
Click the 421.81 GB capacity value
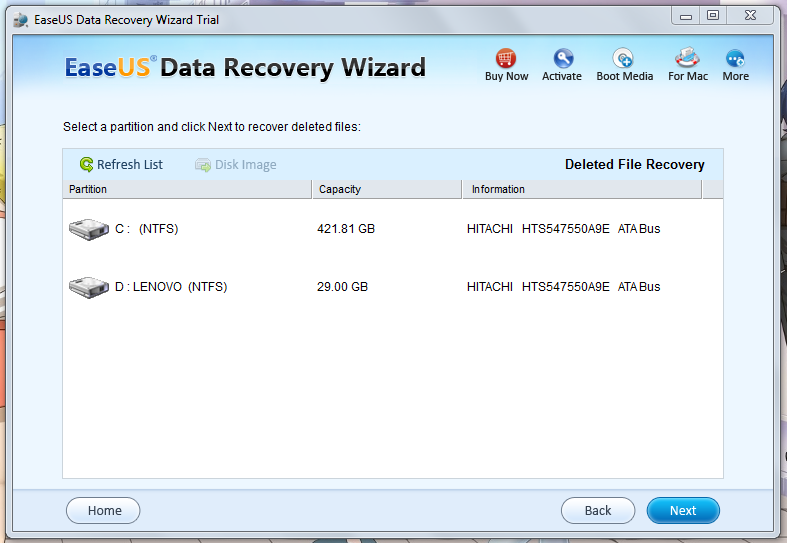[346, 229]
